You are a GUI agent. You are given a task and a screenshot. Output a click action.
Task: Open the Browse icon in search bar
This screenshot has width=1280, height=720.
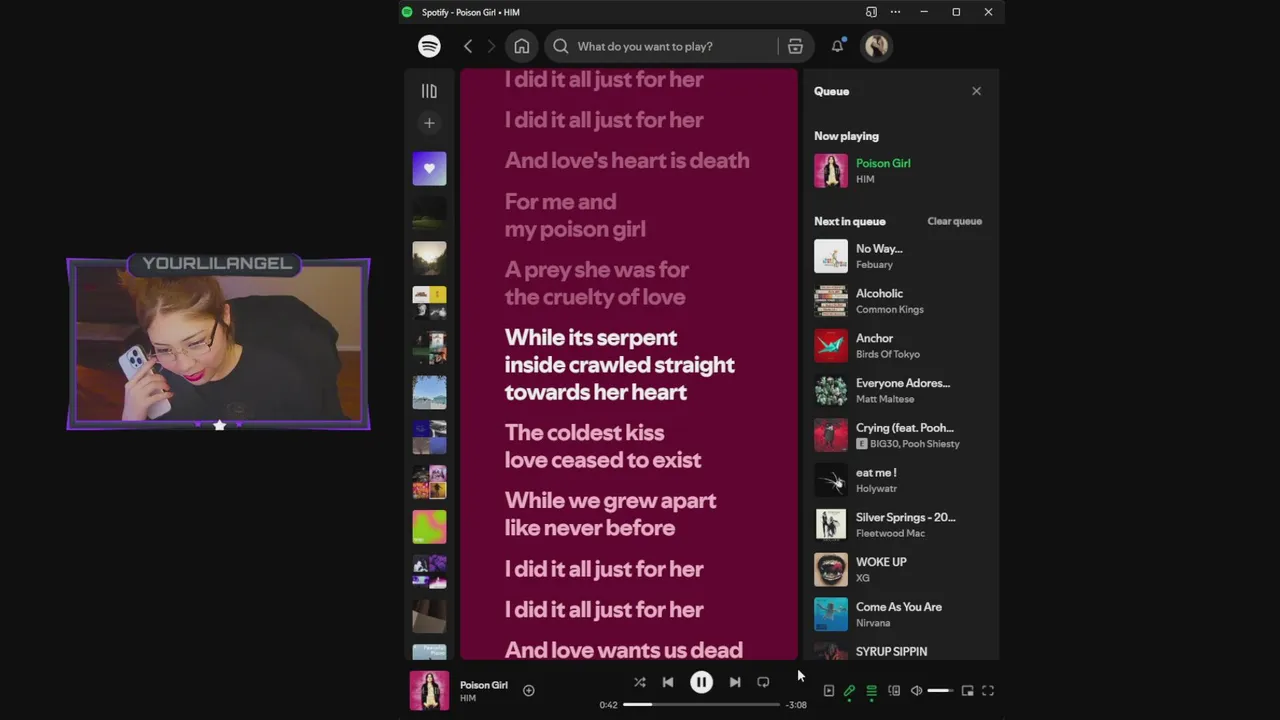[795, 46]
